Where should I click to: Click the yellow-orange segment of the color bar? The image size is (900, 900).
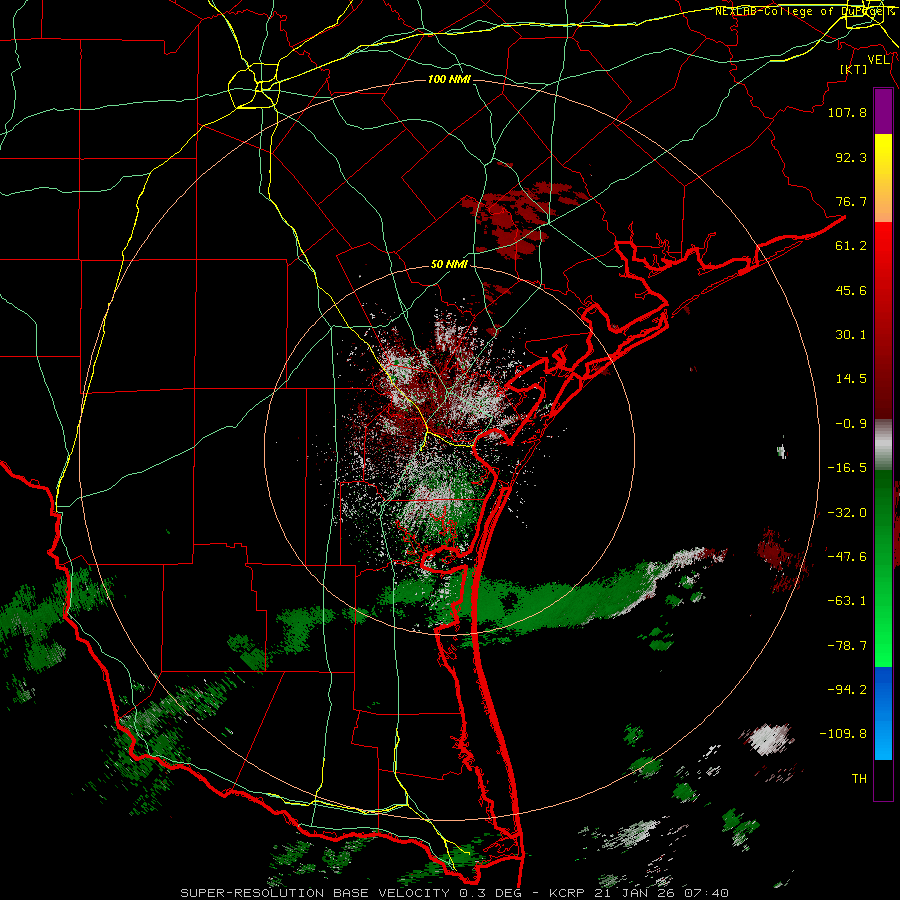pos(883,179)
